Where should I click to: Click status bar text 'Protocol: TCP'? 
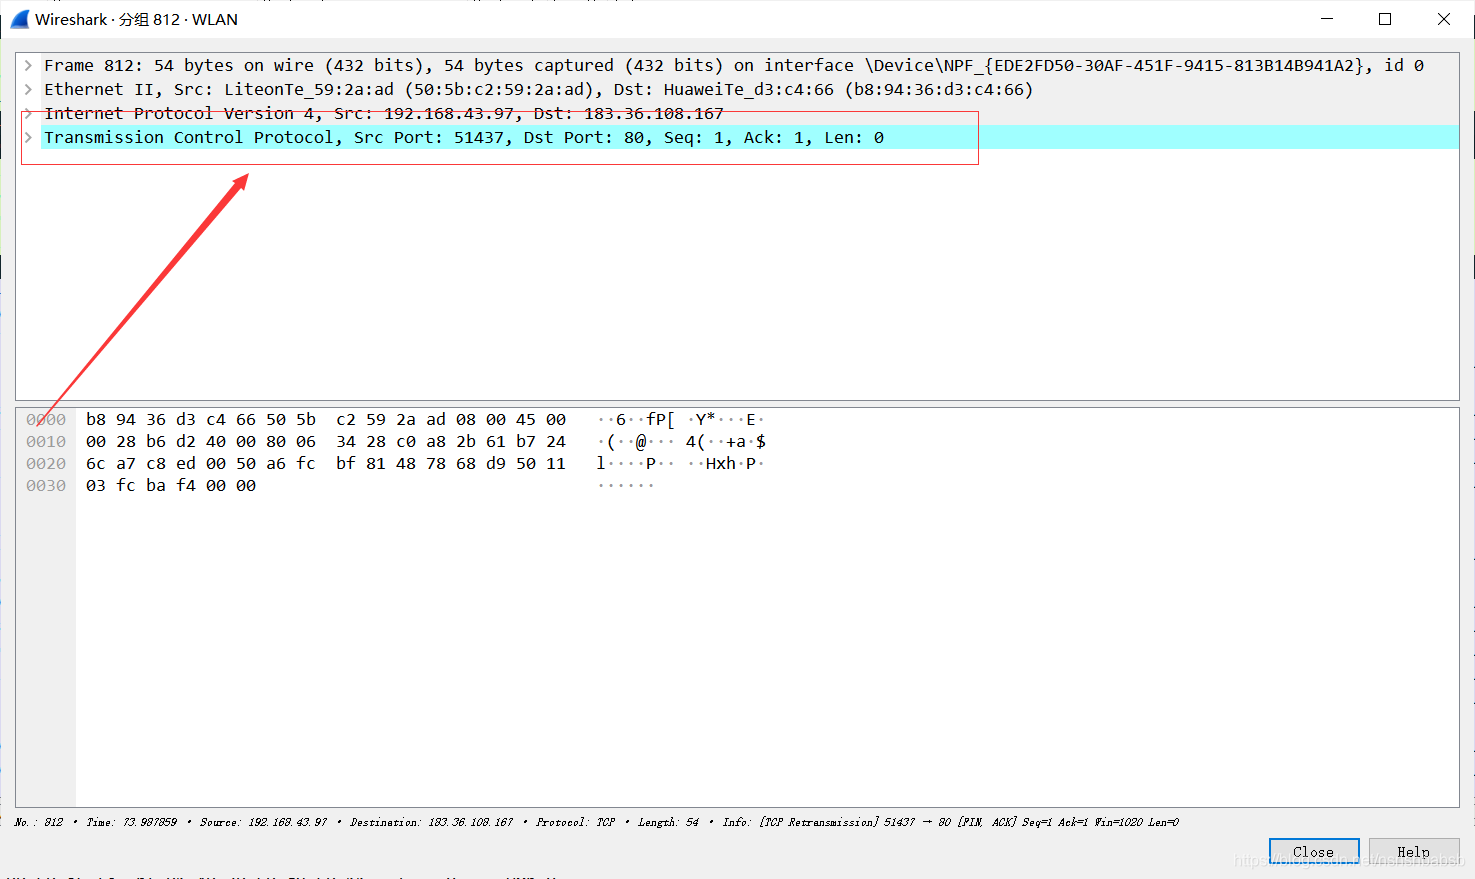(x=575, y=823)
